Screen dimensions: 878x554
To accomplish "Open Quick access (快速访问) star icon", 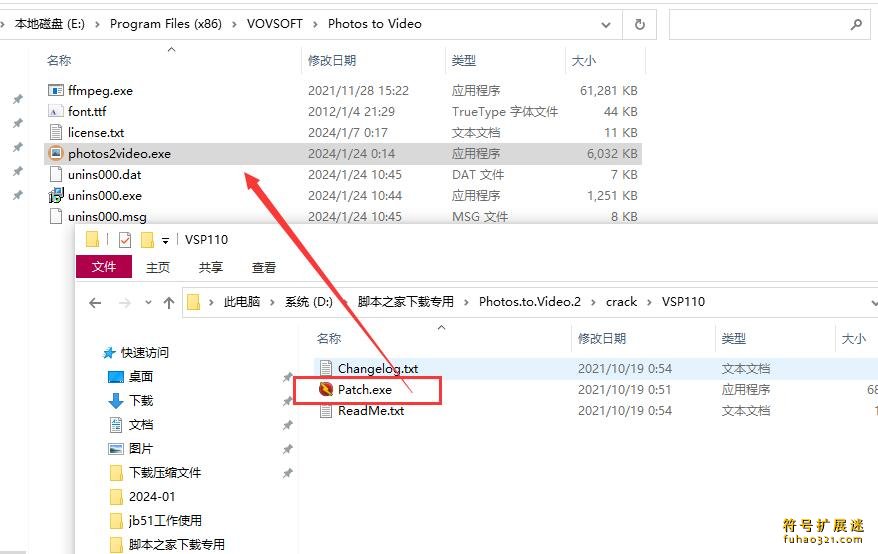I will point(109,353).
